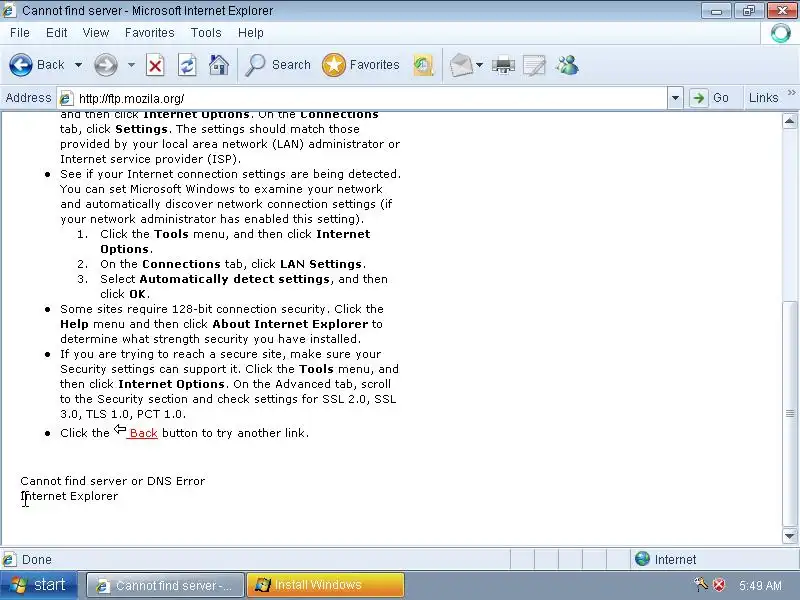Click the Search toolbar label

(291, 65)
